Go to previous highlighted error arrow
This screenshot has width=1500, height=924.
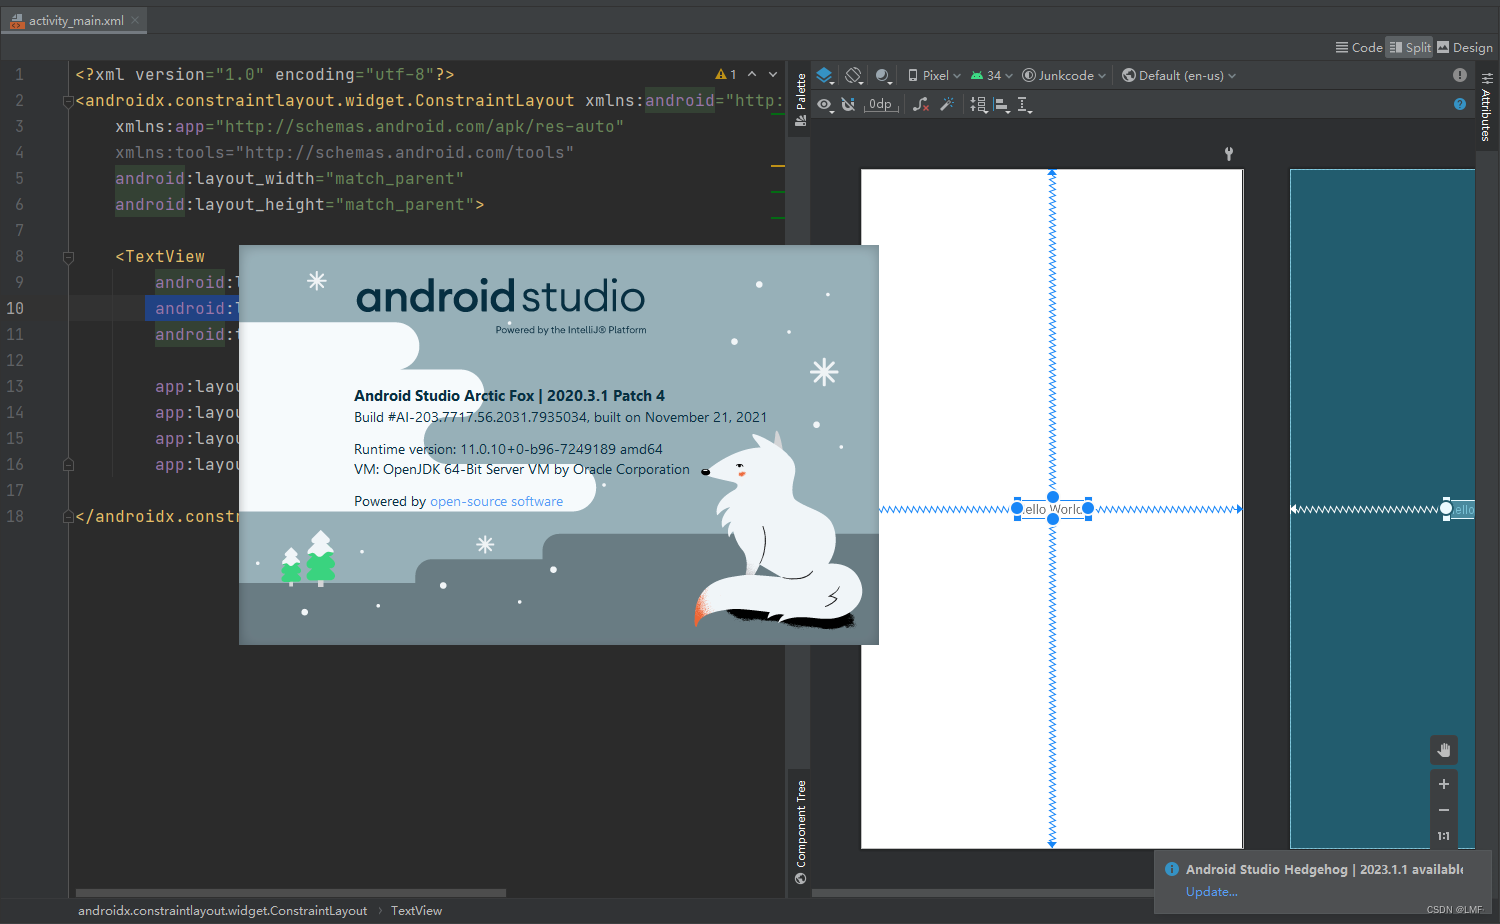point(752,74)
